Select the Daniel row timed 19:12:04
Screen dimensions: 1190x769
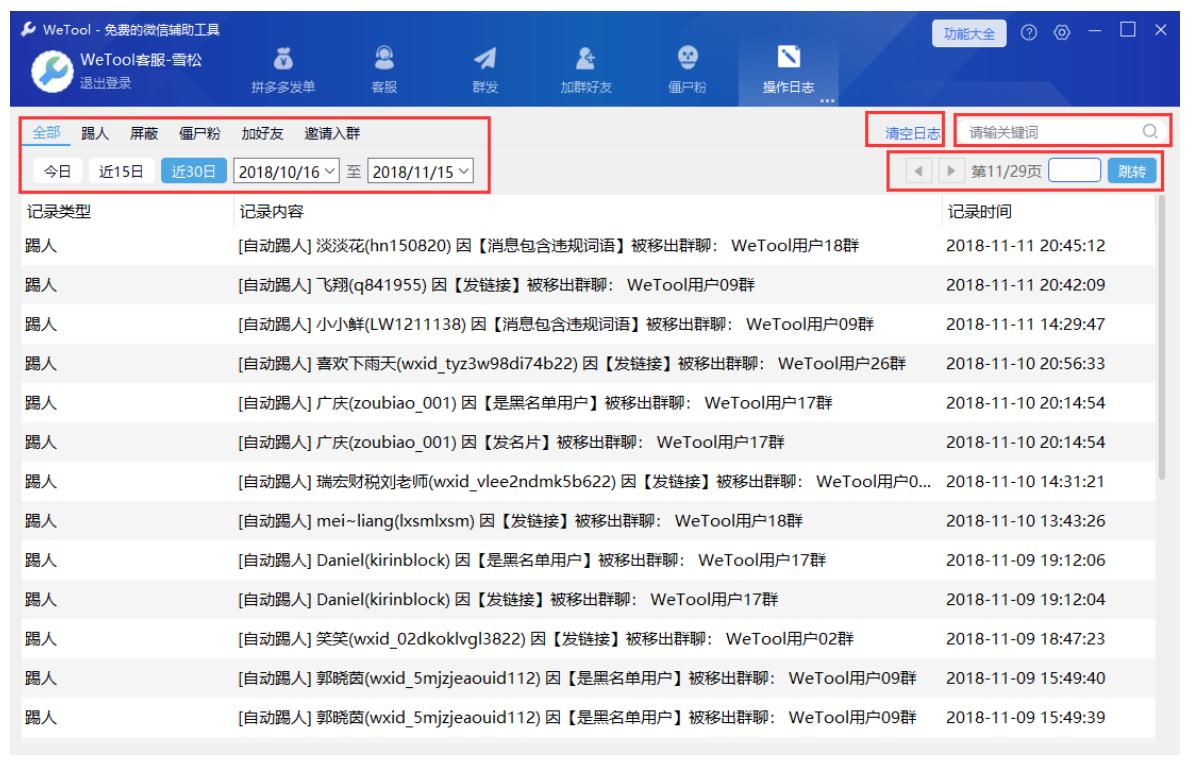(588, 600)
